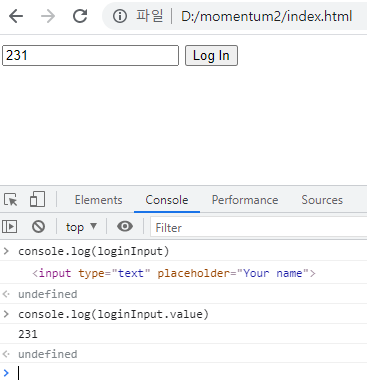The width and height of the screenshot is (367, 388).
Task: Click the console Filter field
Action: click(259, 228)
